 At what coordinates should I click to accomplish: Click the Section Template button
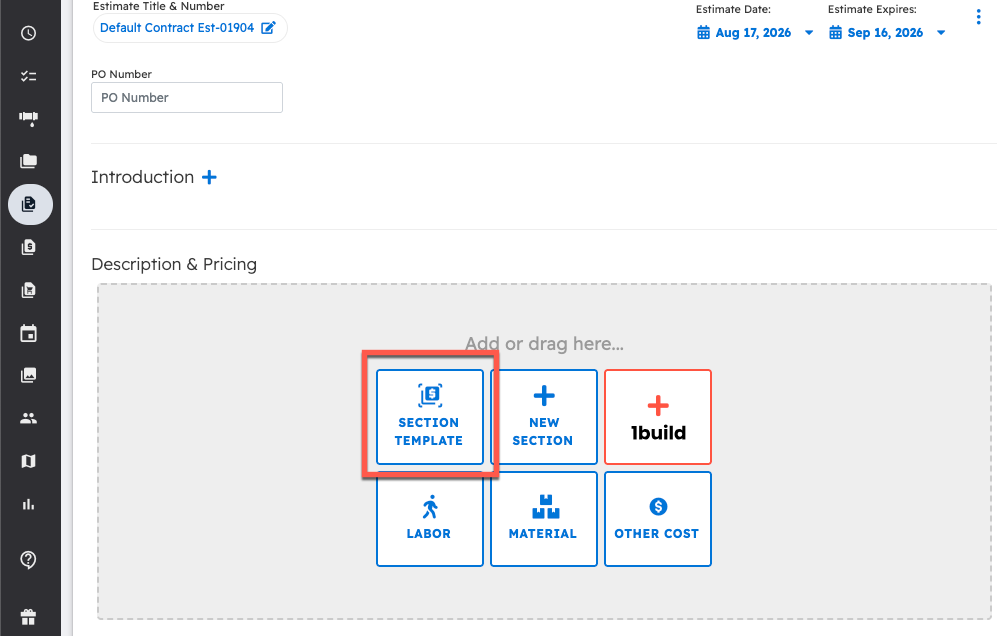429,417
